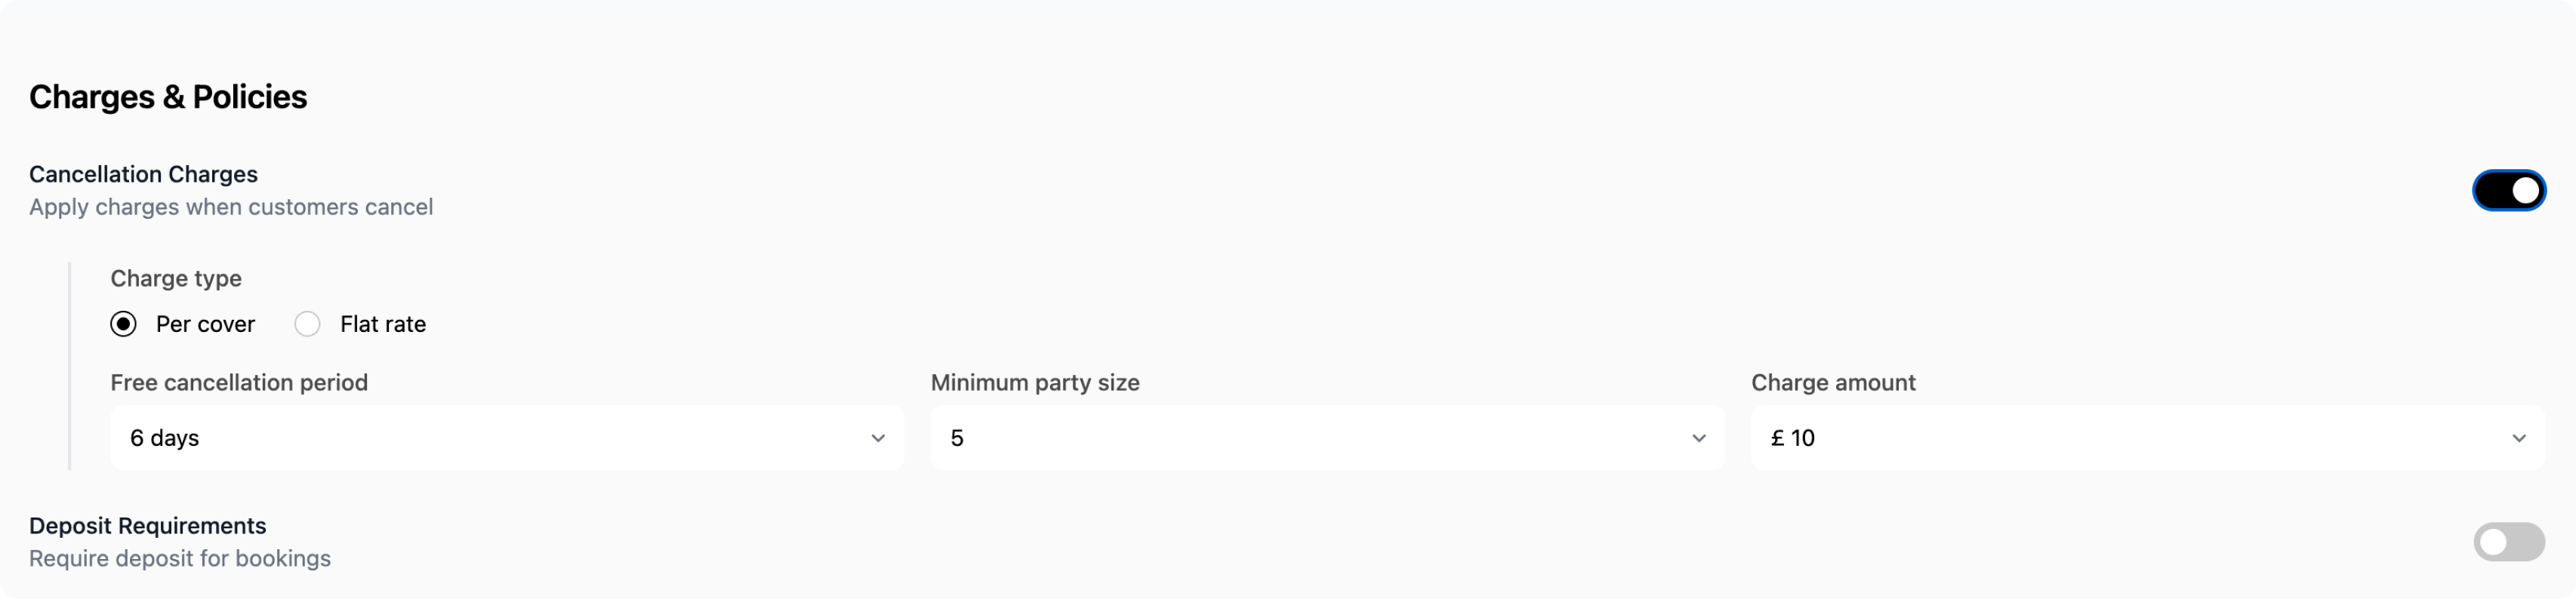Click the Per cover label text
Viewport: 2576px width, 599px height.
(205, 324)
